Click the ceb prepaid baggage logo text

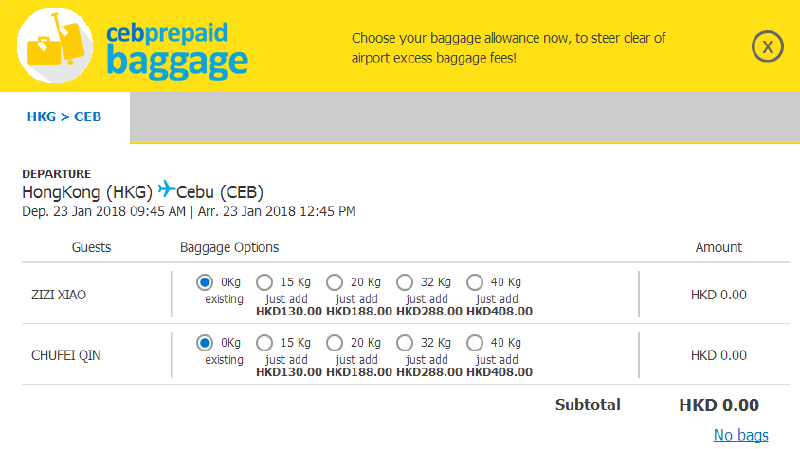pos(177,52)
